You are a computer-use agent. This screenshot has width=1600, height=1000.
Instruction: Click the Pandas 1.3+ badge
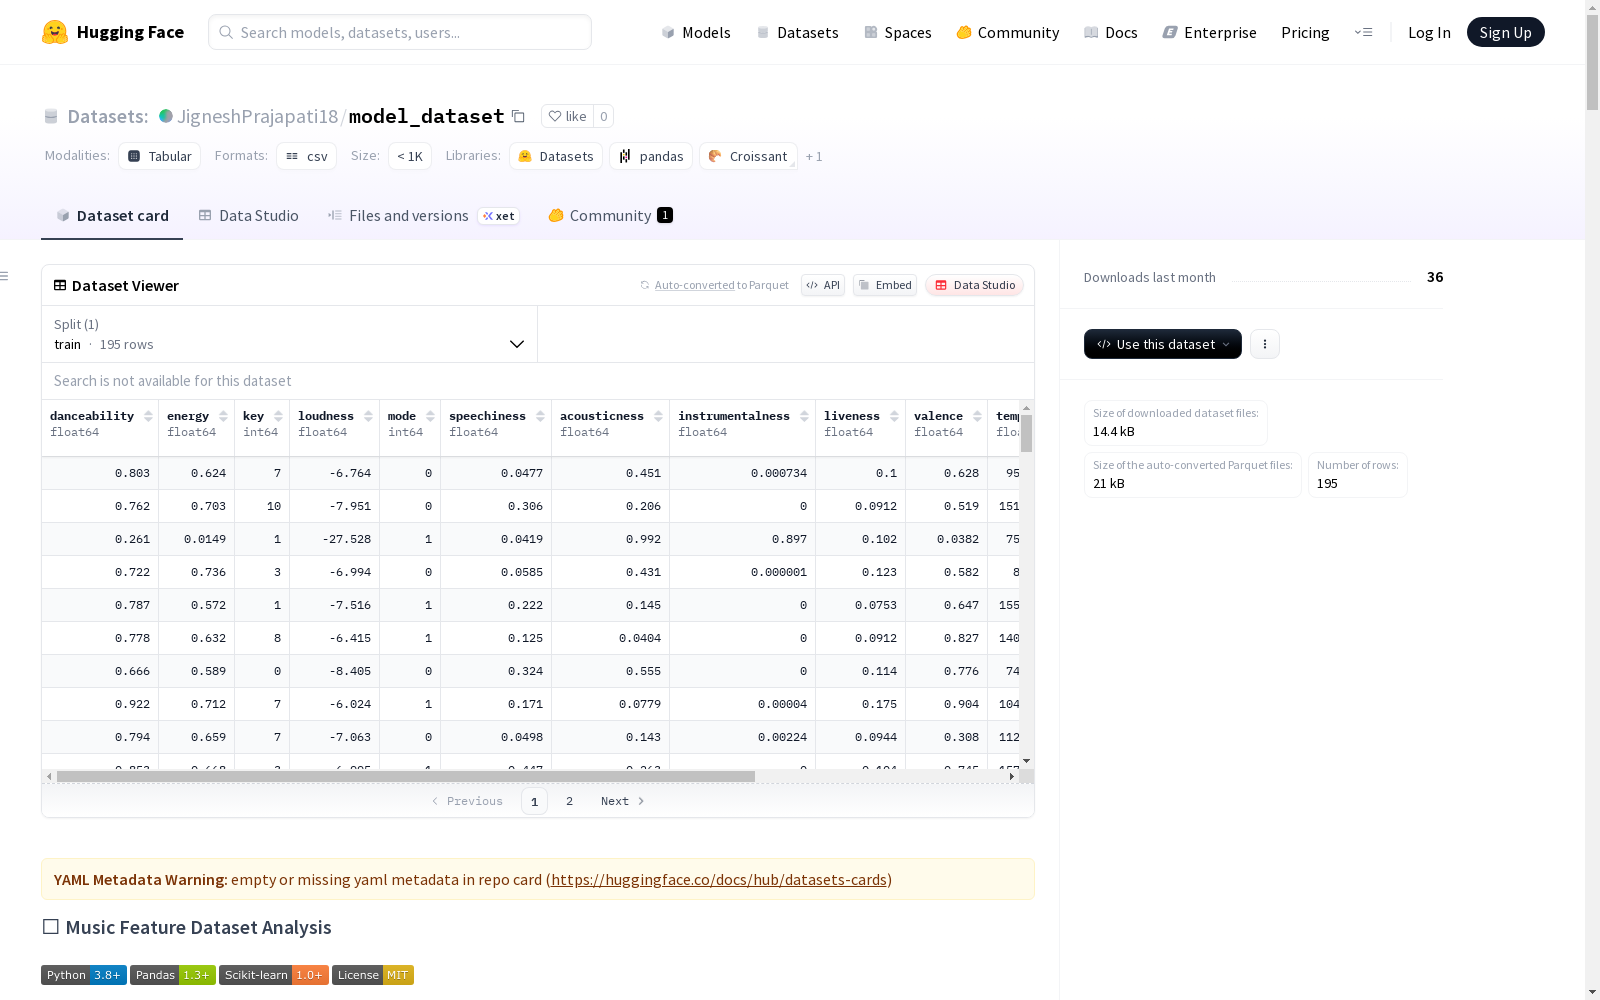173,975
